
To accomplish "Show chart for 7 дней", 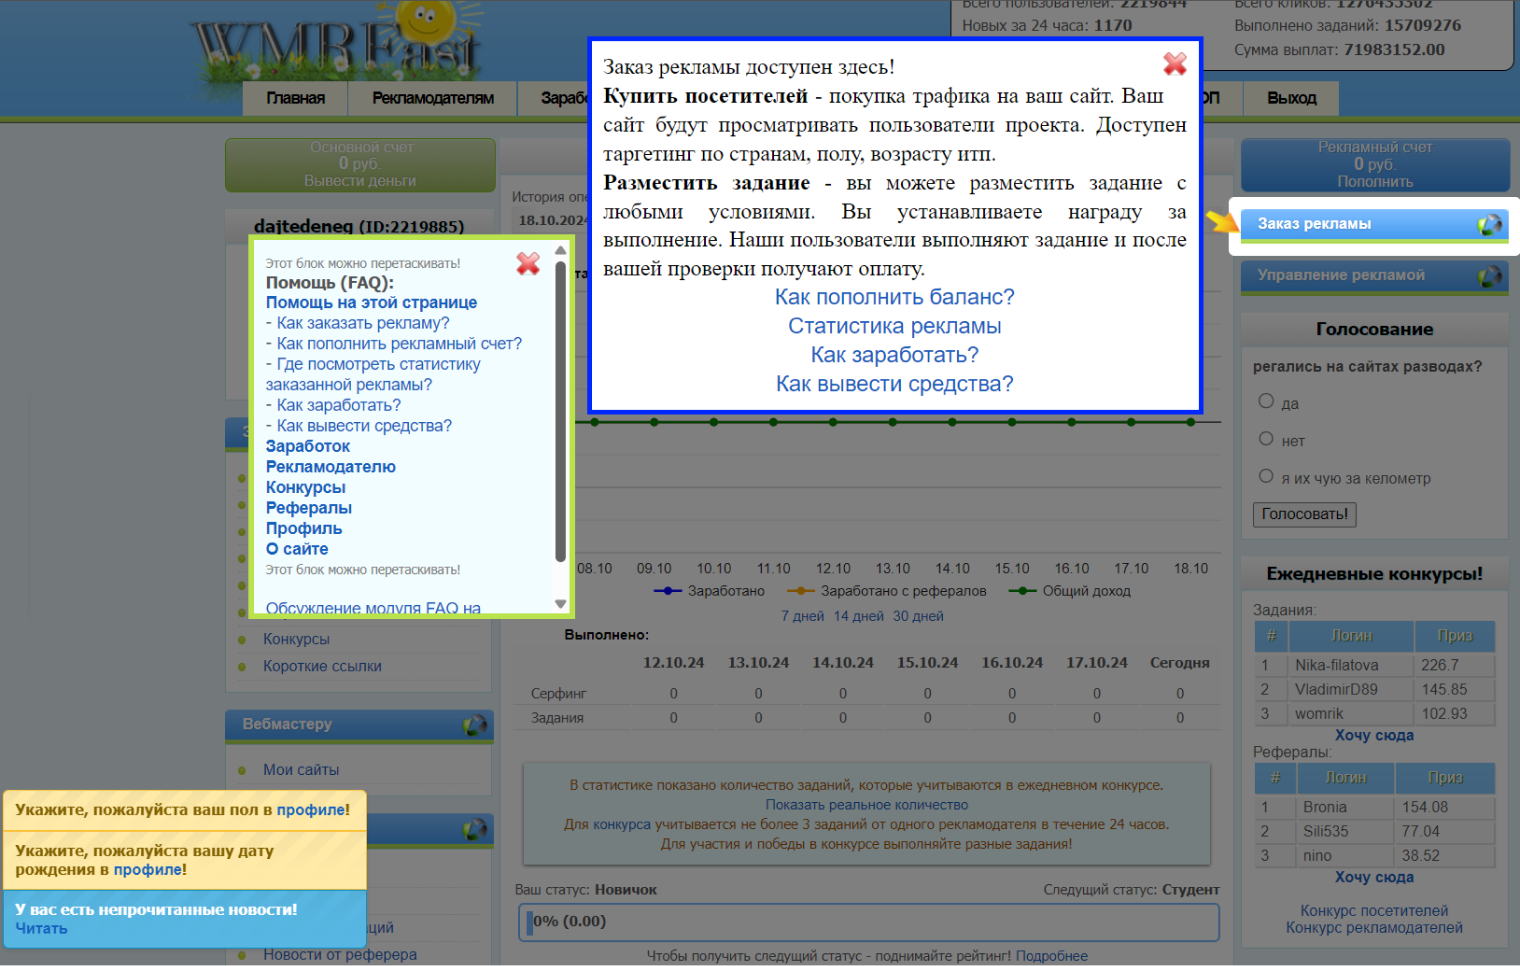I will coord(803,616).
